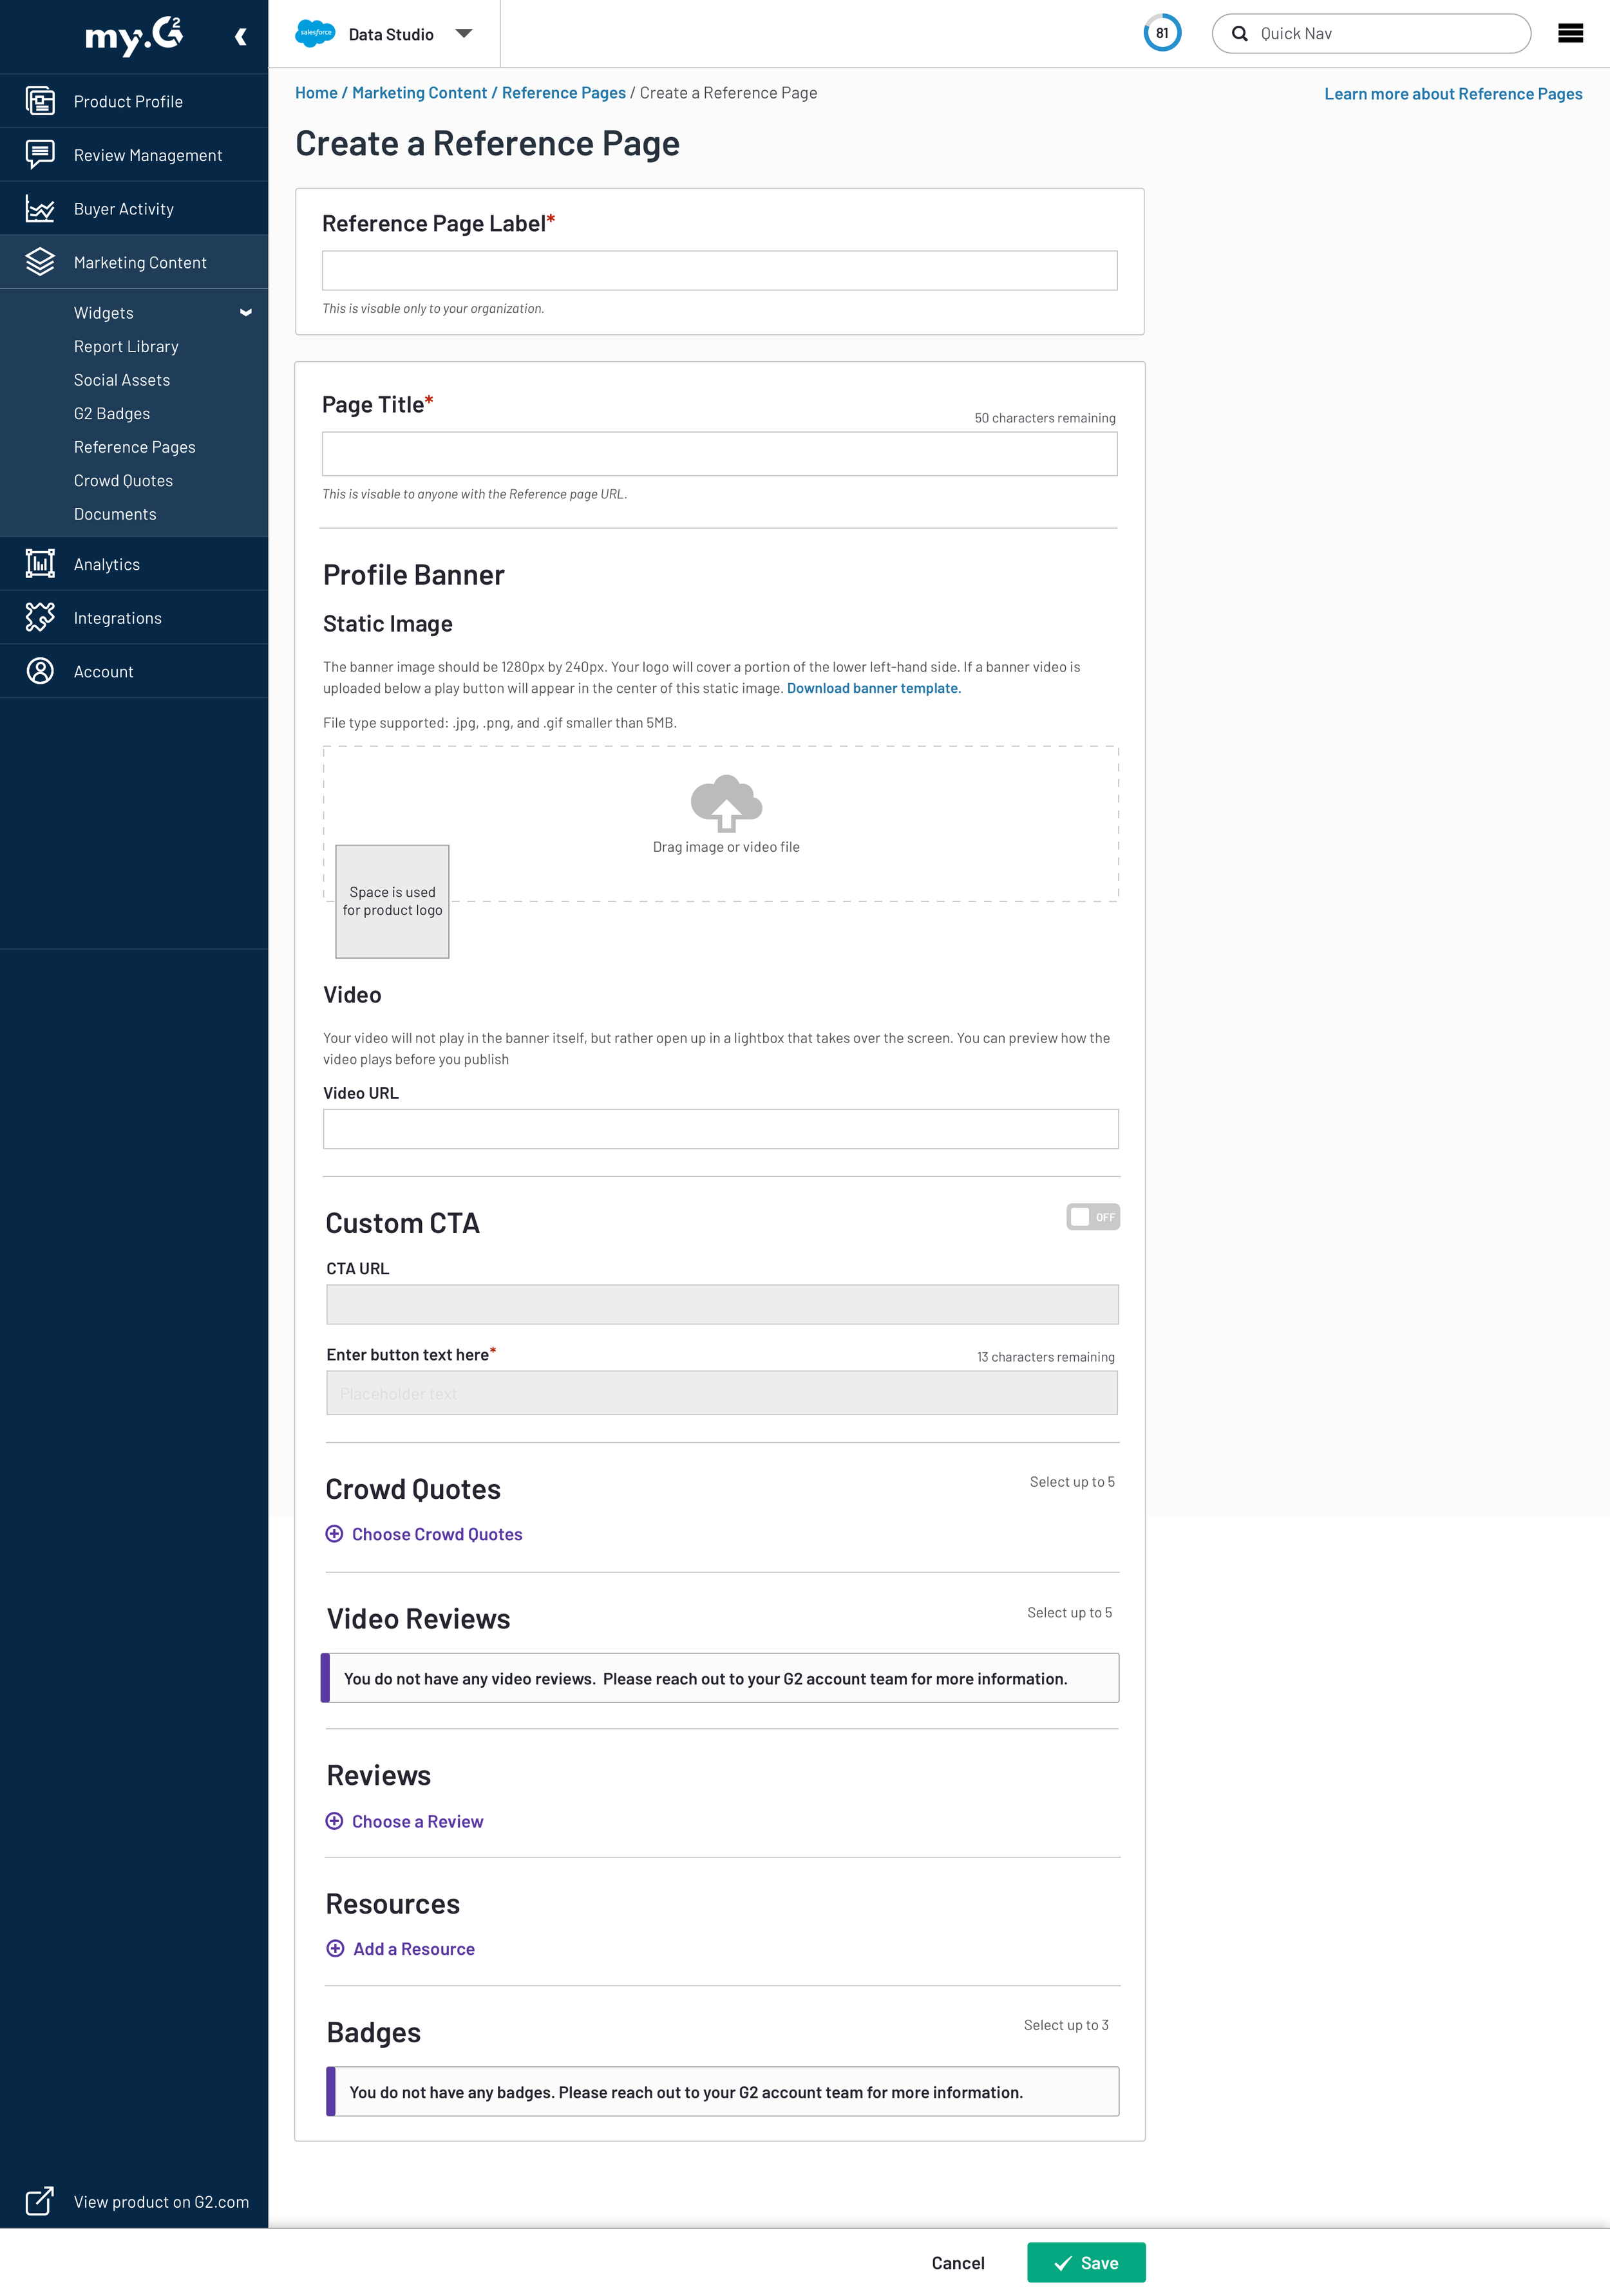Open the Data Studio product dropdown

(463, 34)
